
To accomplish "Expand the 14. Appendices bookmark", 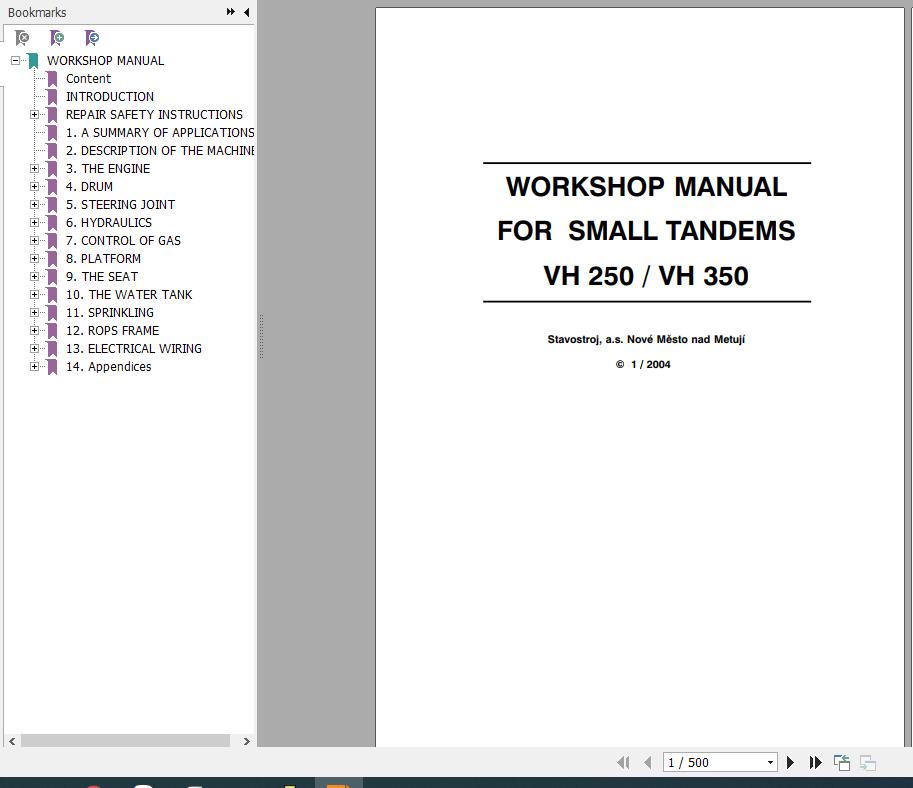I will click(x=34, y=366).
